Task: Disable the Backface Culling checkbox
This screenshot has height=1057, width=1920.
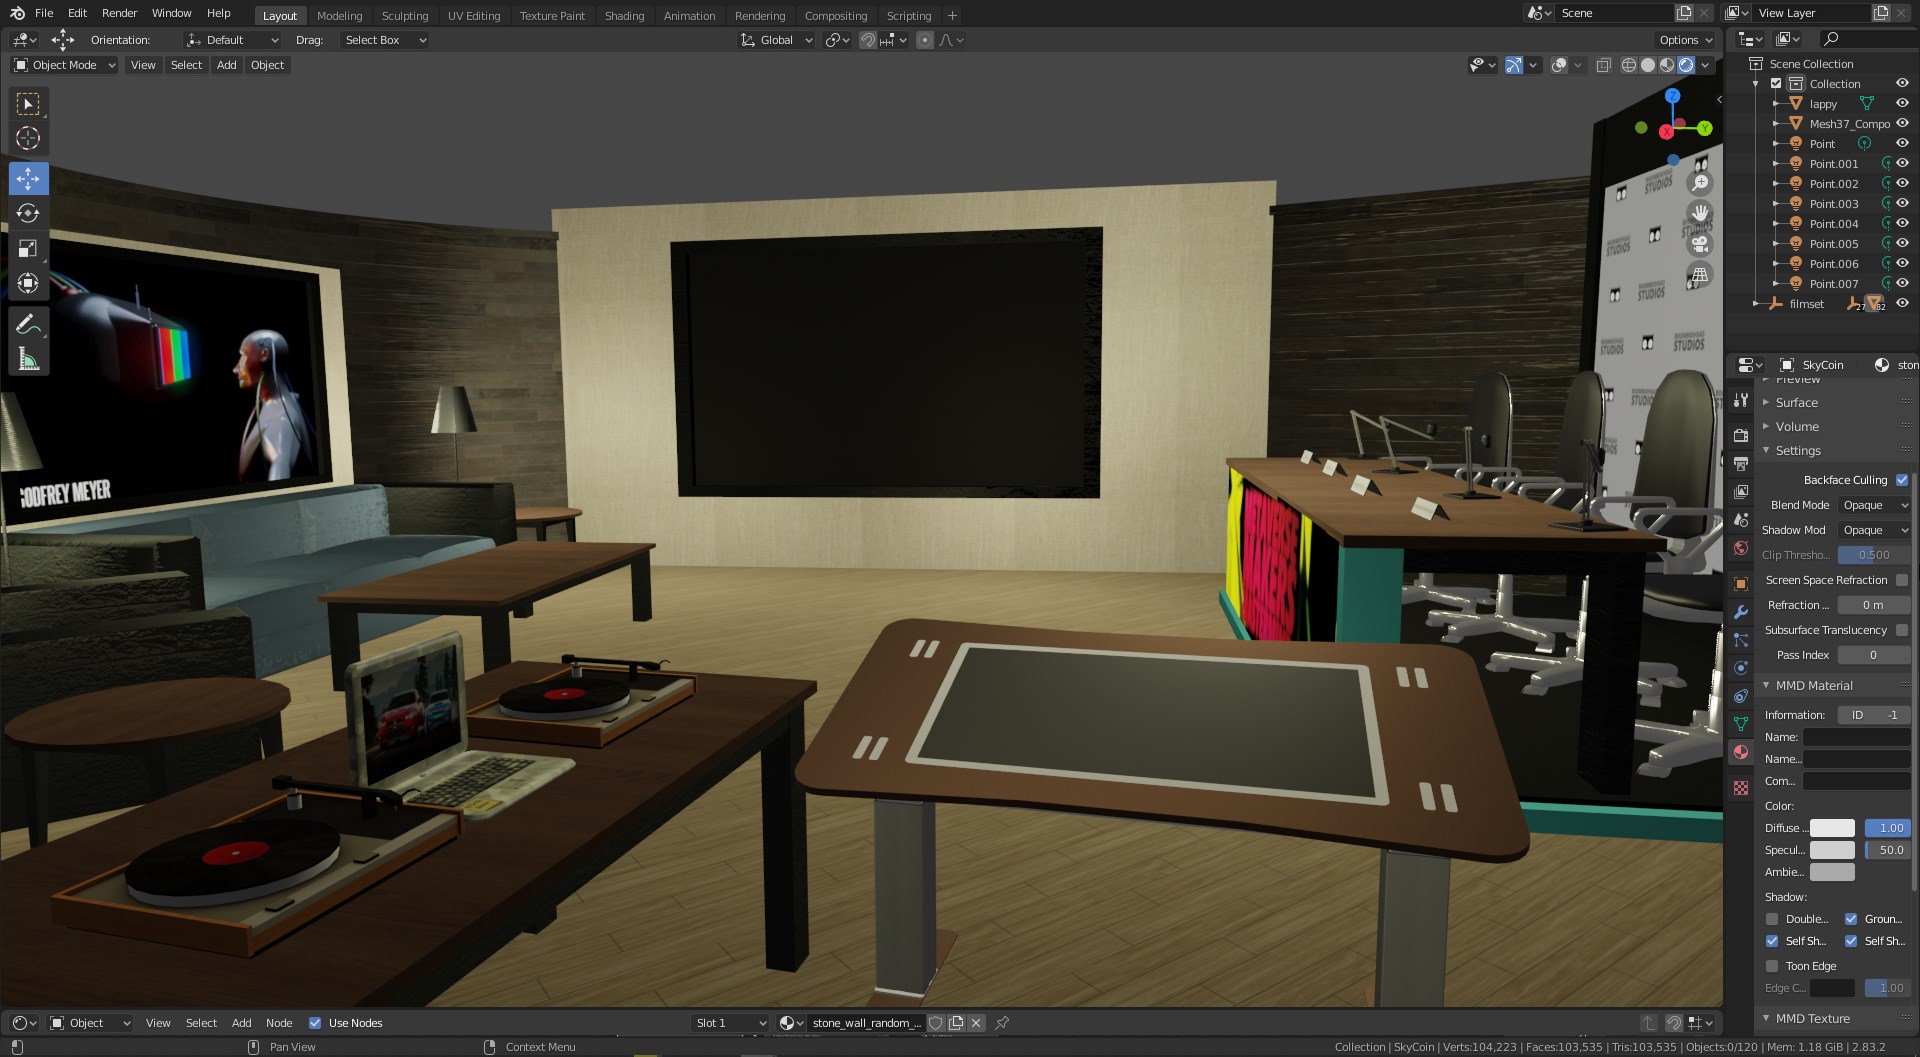Action: 1902,480
